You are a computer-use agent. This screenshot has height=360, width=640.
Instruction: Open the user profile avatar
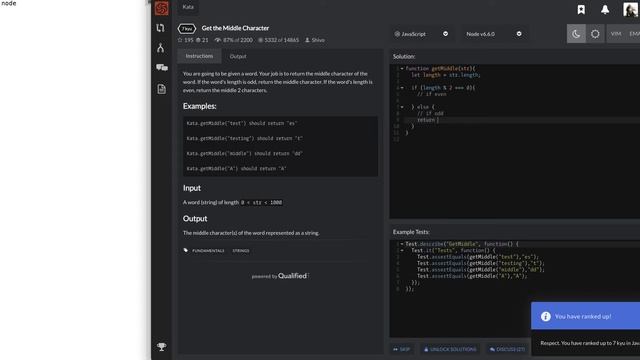click(x=631, y=9)
